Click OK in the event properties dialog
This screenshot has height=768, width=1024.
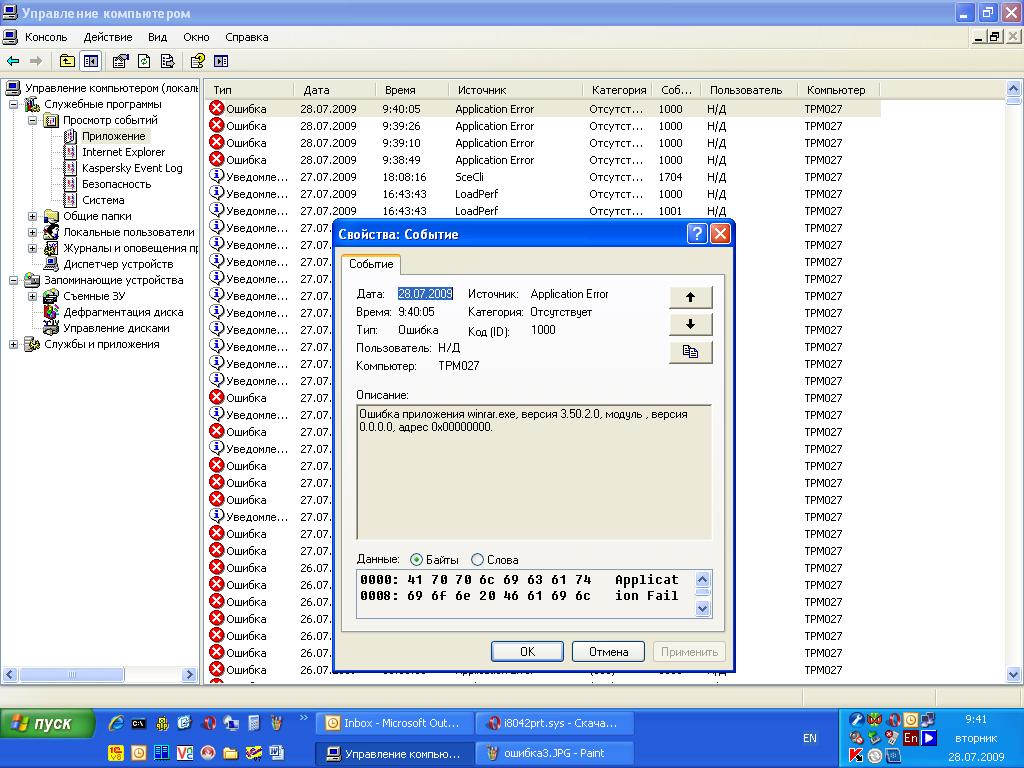click(527, 652)
